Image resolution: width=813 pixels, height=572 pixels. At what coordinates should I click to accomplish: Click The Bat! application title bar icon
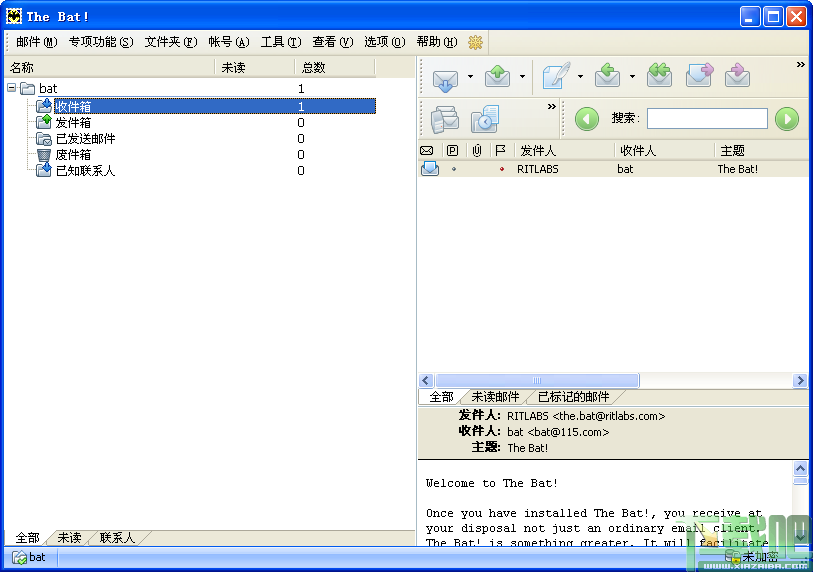point(14,17)
